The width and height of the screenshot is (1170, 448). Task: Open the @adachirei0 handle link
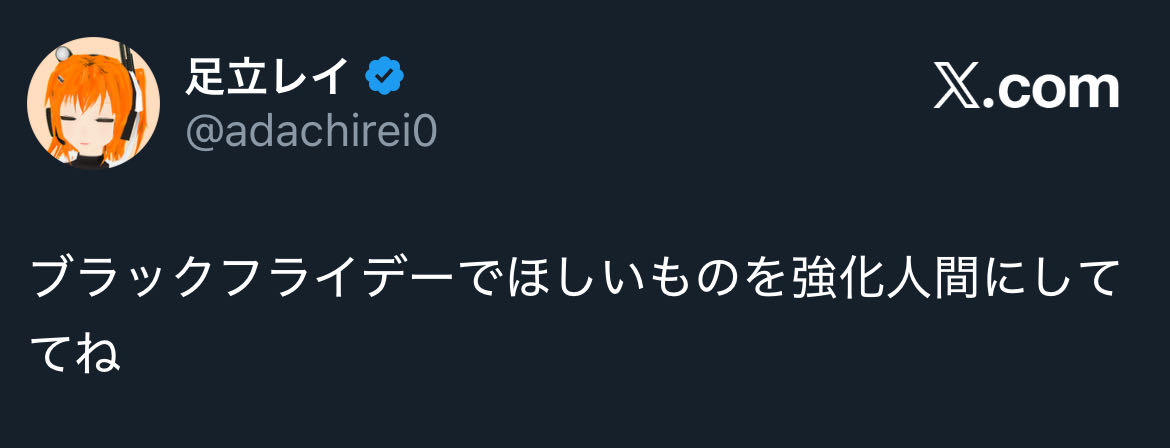pyautogui.click(x=311, y=132)
